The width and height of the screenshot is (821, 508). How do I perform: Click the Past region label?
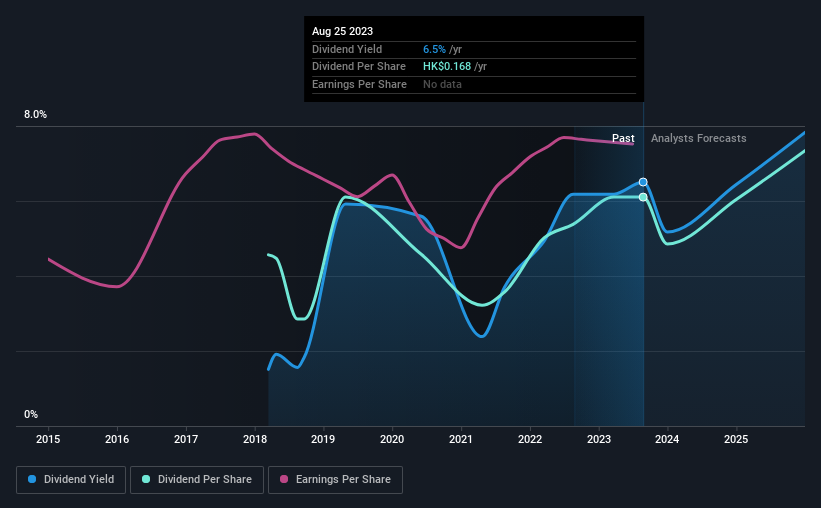pyautogui.click(x=623, y=138)
